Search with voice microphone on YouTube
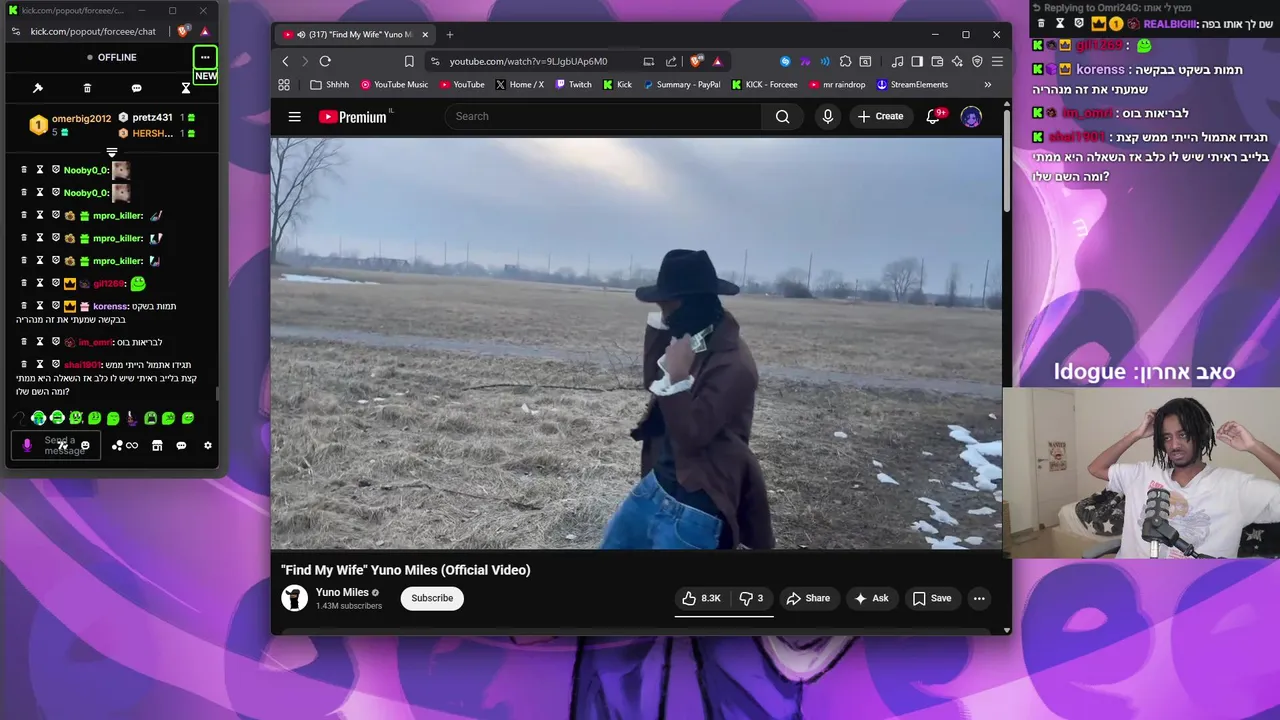 click(x=827, y=116)
